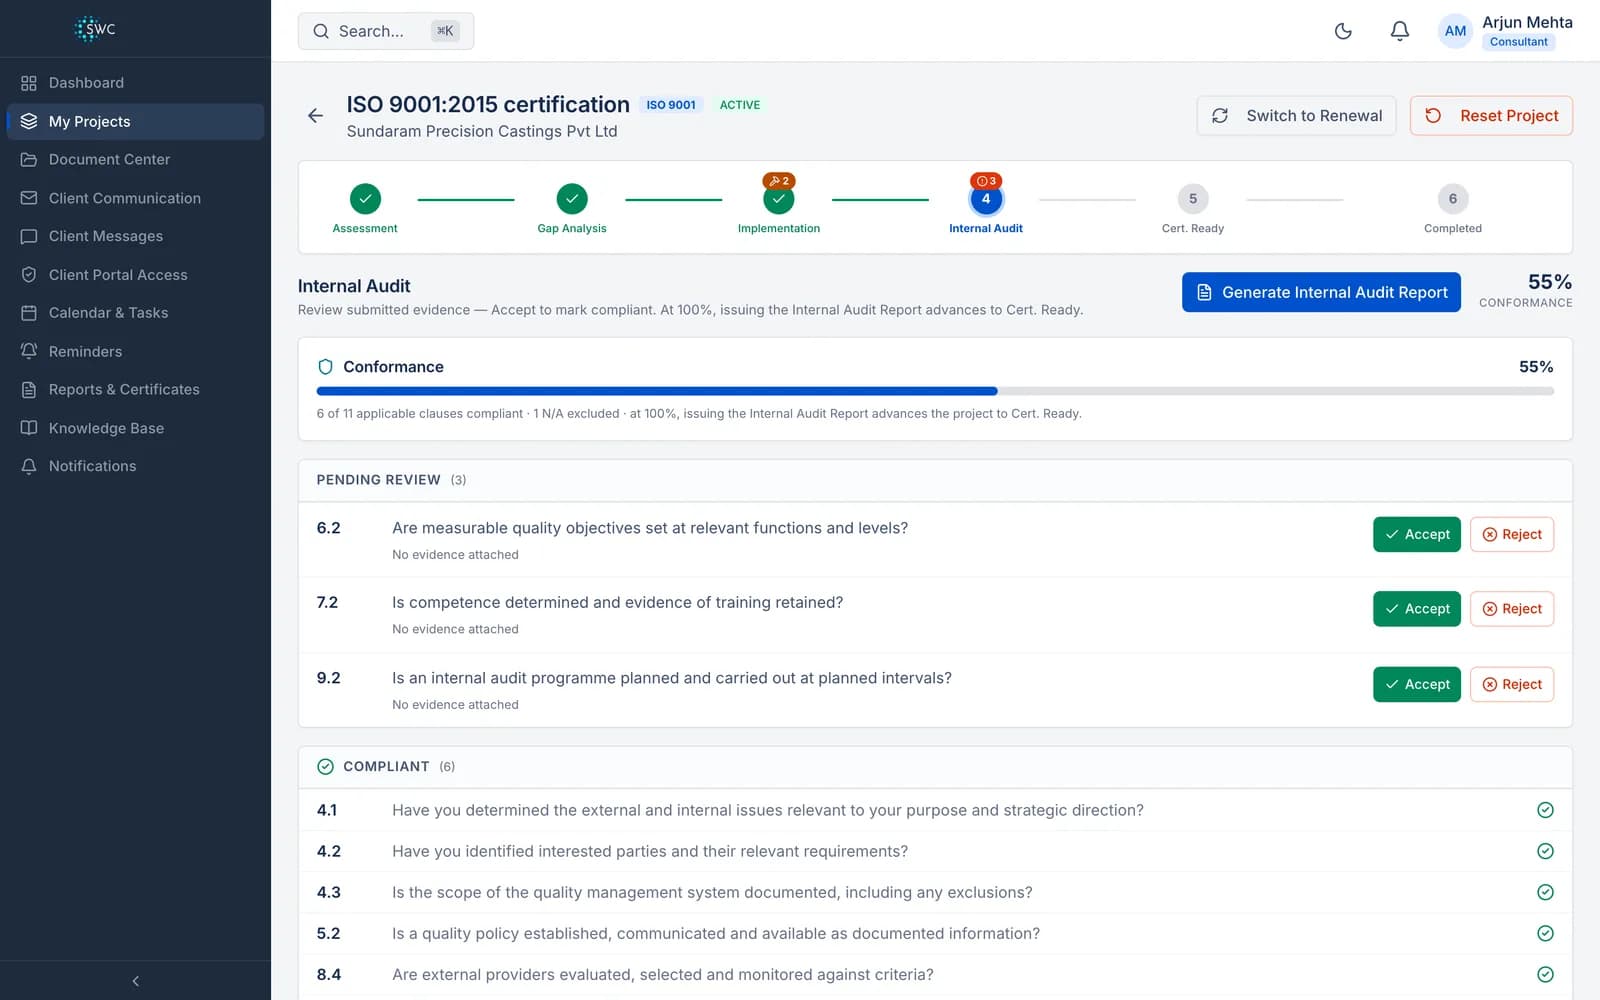Accept clause 9.2 internal audit programme
The height and width of the screenshot is (1000, 1600).
click(x=1417, y=684)
